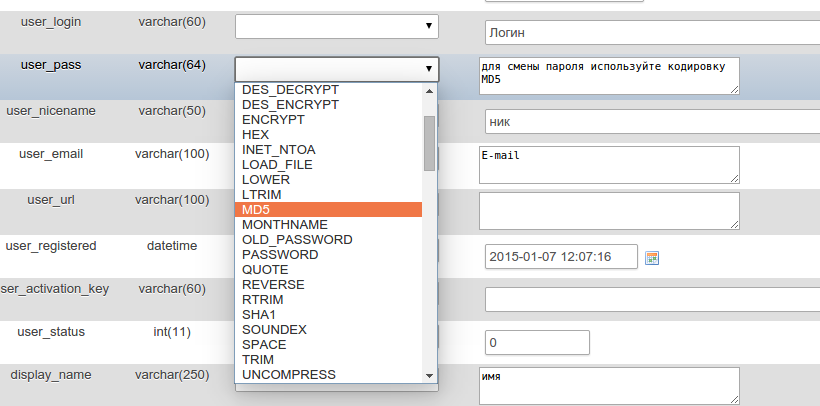Click the dropdown list scrollbar thumb

(x=429, y=143)
